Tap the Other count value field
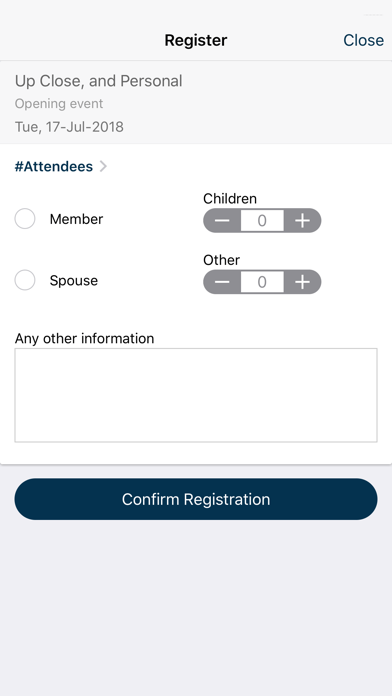 pos(262,282)
